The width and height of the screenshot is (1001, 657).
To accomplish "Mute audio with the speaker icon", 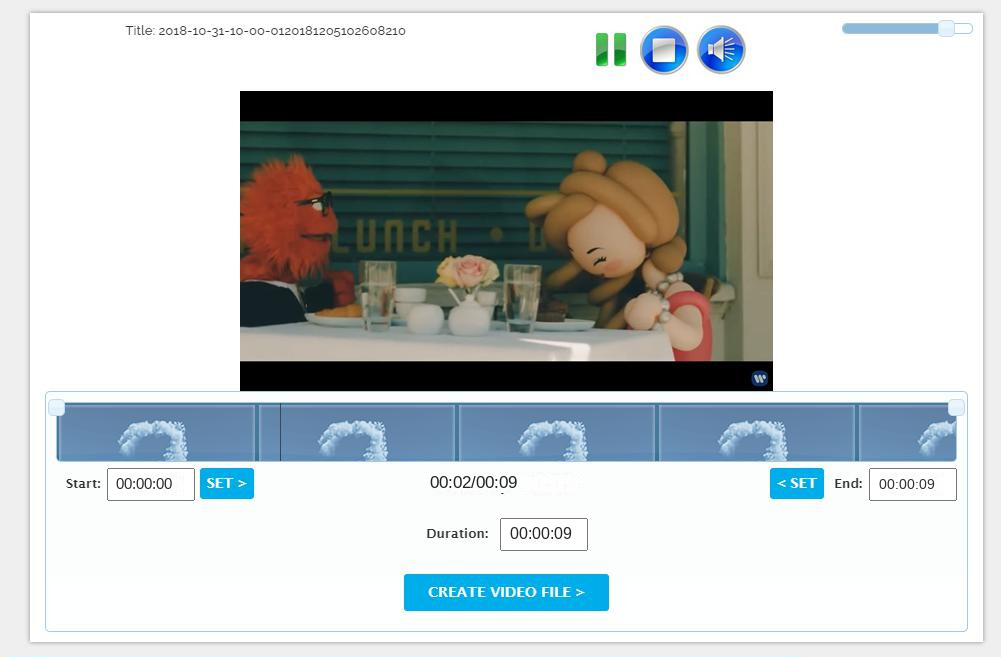I will [x=721, y=50].
